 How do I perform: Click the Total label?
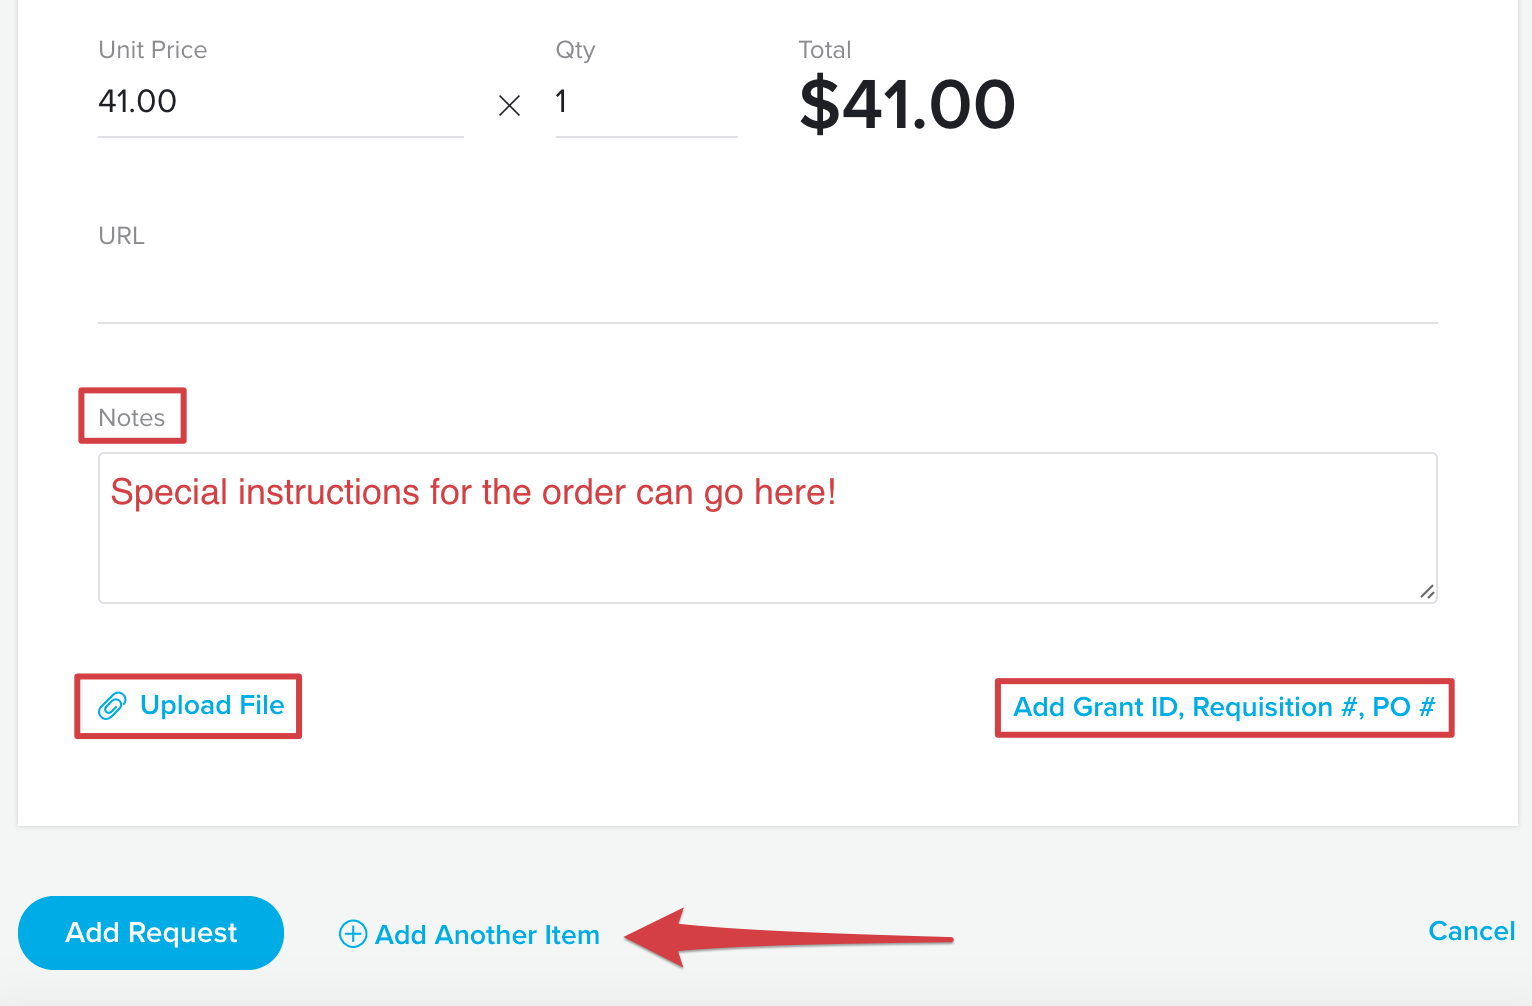[825, 50]
